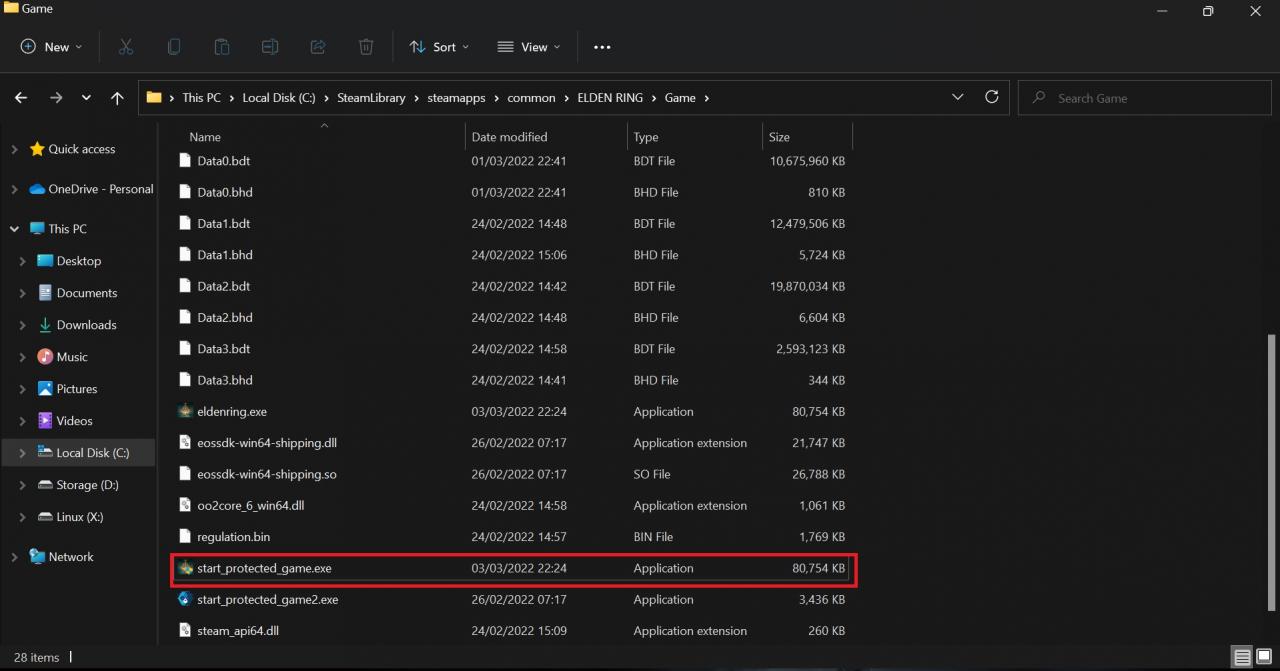Click the Copy icon in toolbar

(174, 47)
